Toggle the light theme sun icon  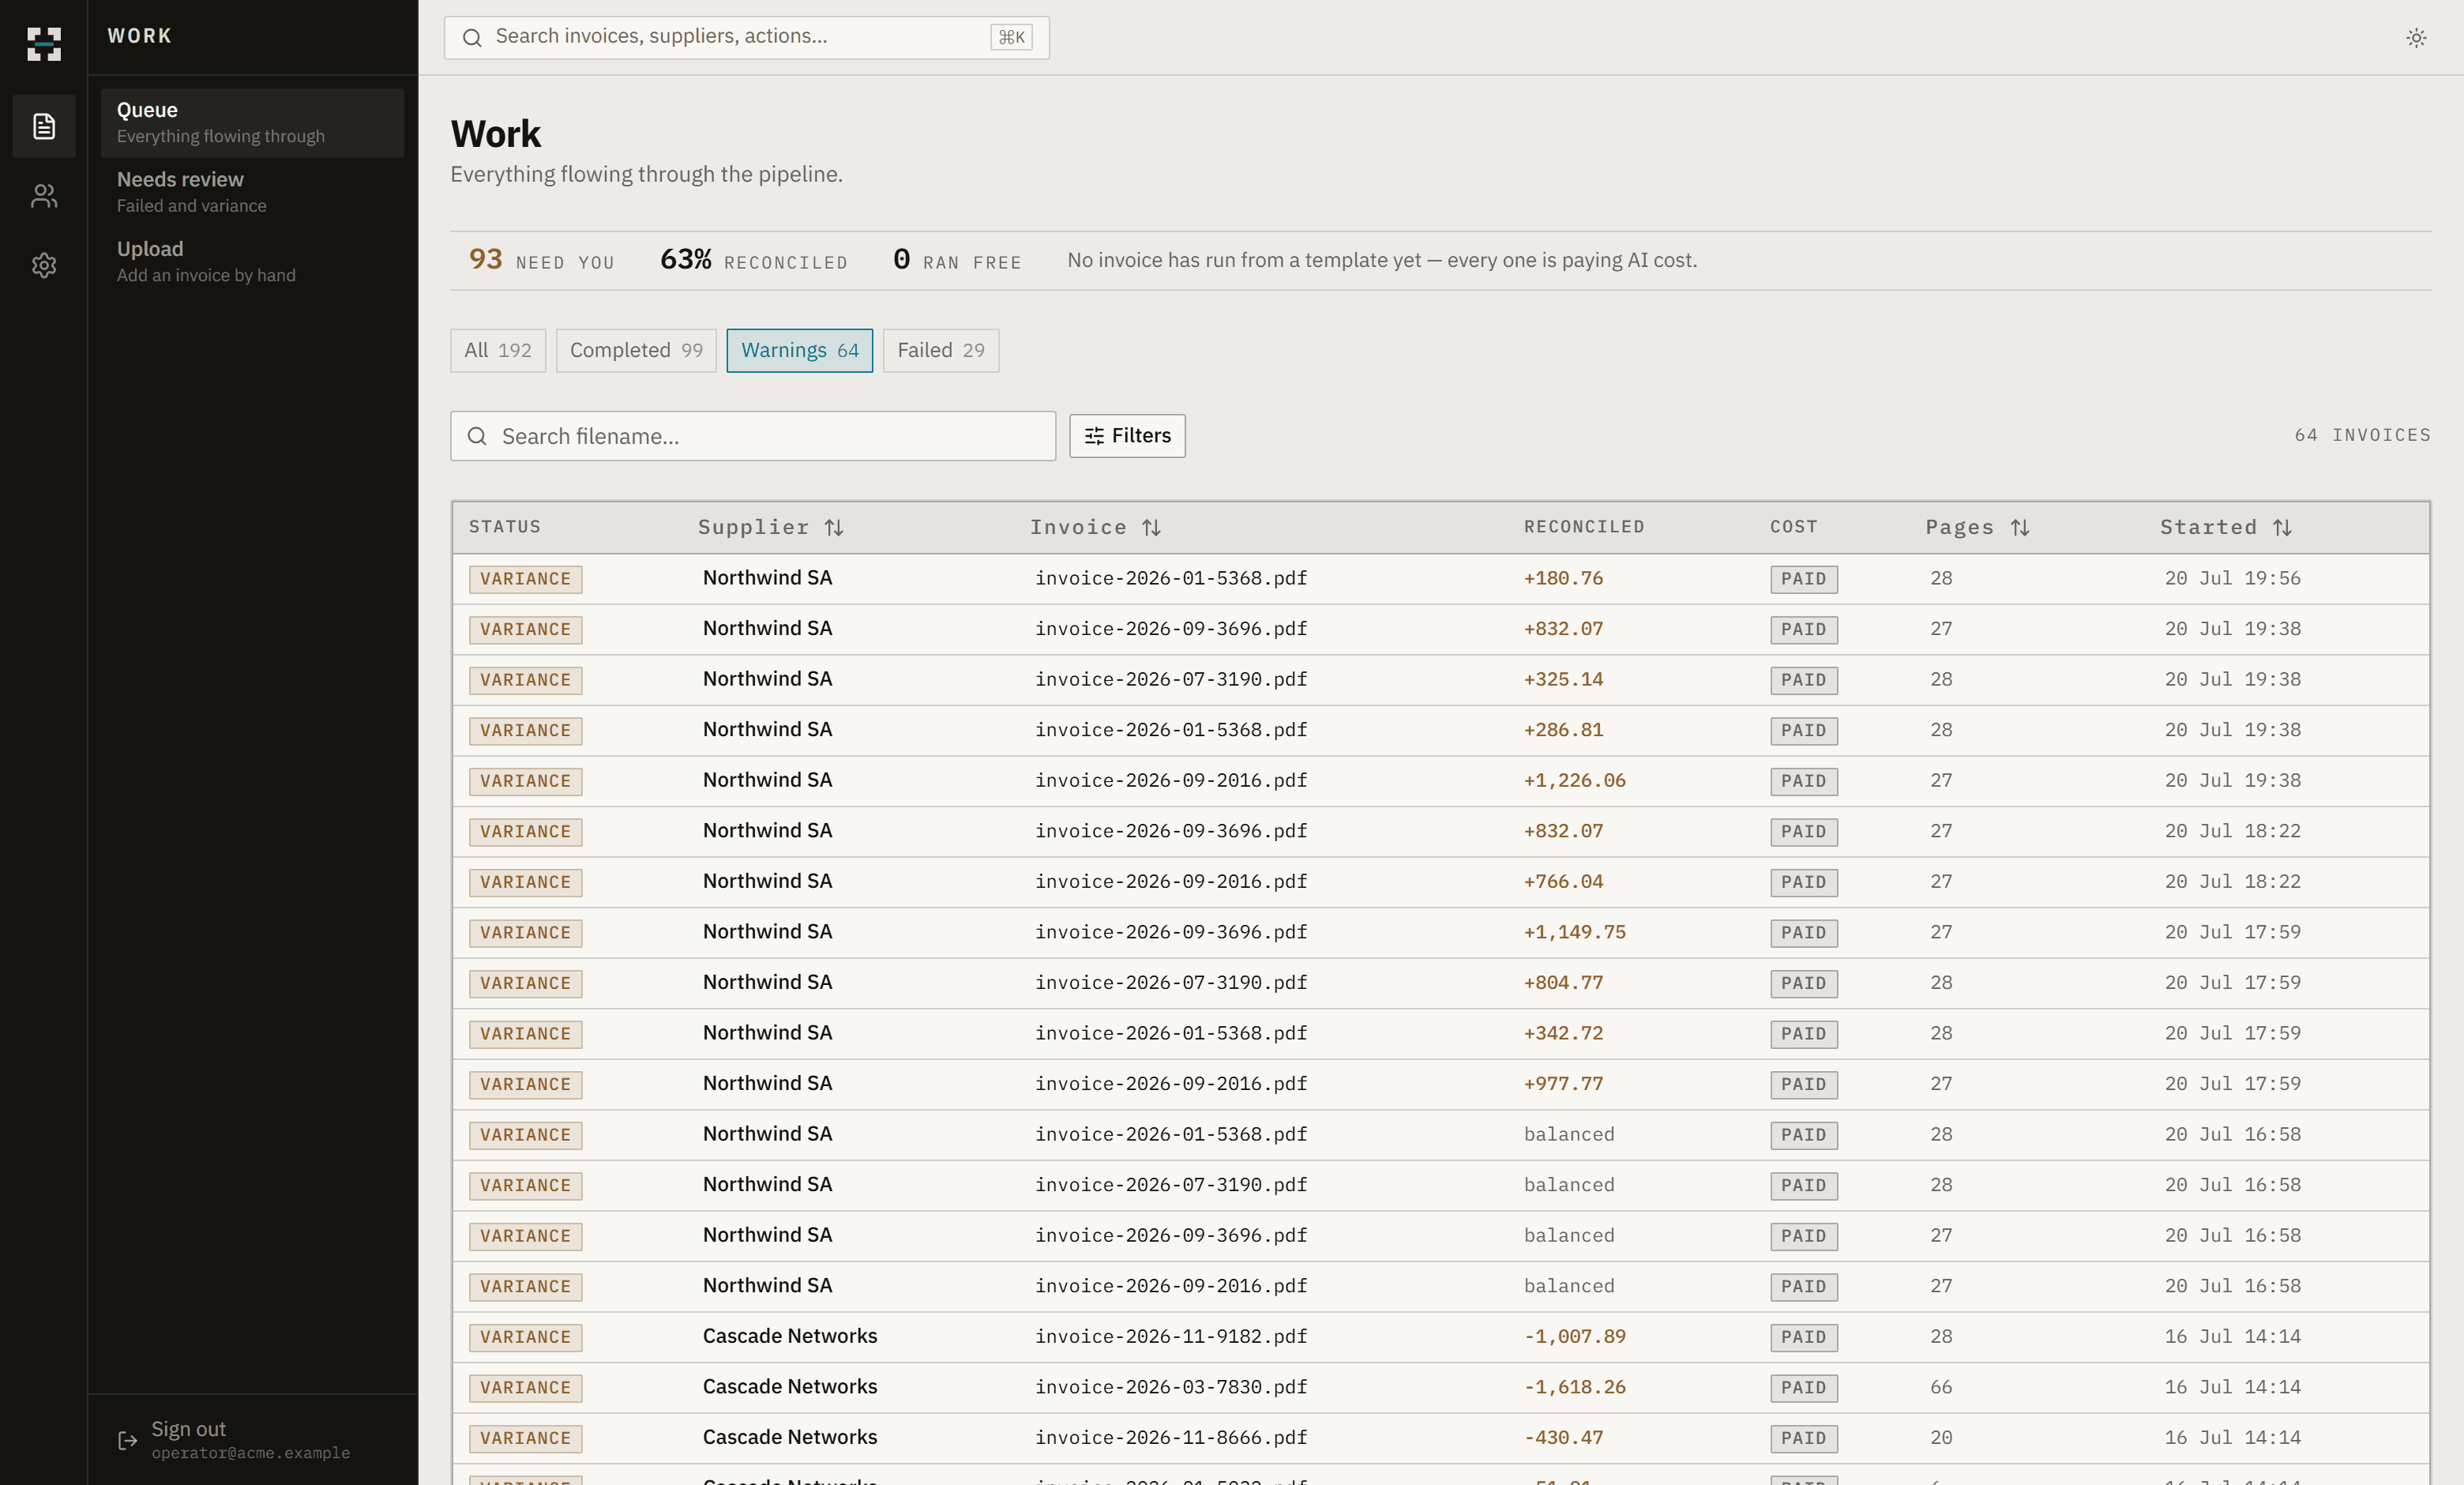2416,38
